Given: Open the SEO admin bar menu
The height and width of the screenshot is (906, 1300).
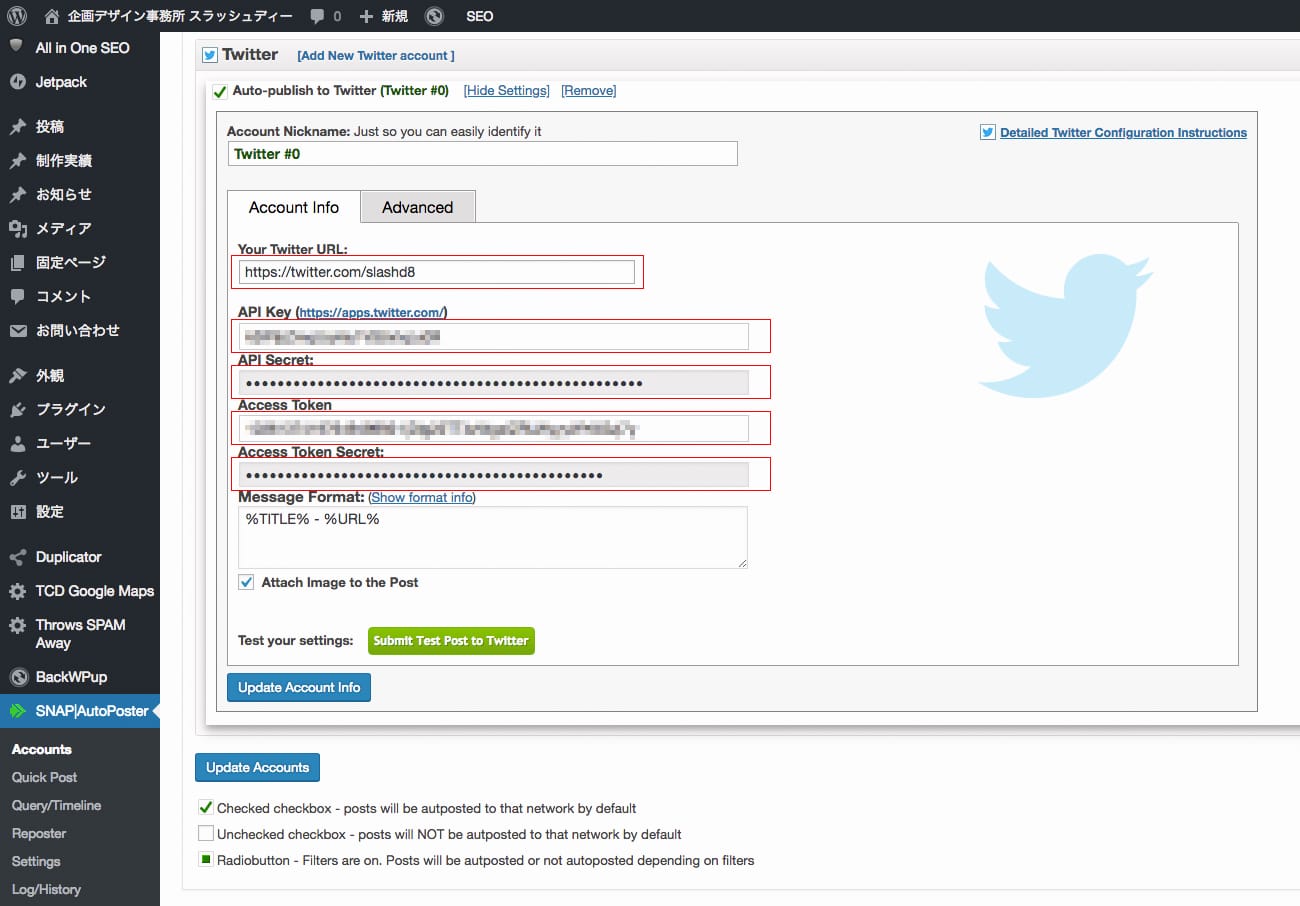Looking at the screenshot, I should pos(479,16).
